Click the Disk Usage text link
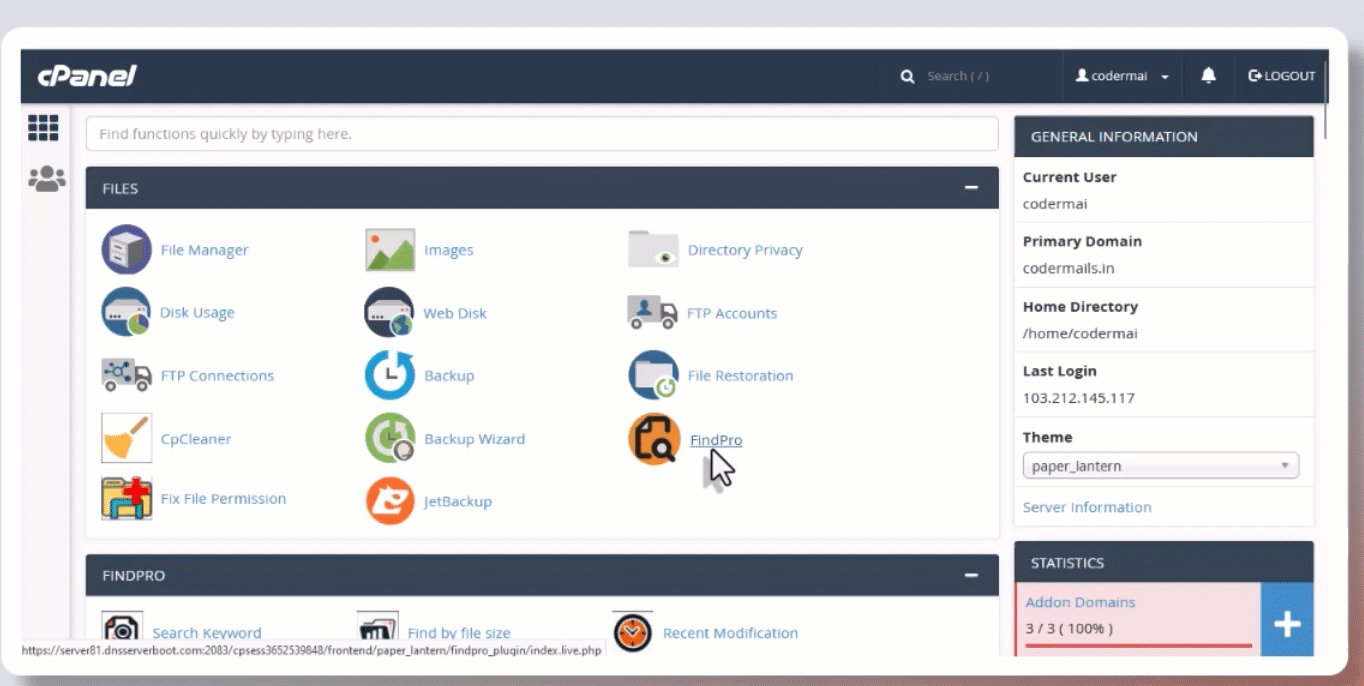The width and height of the screenshot is (1364, 686). pos(197,312)
